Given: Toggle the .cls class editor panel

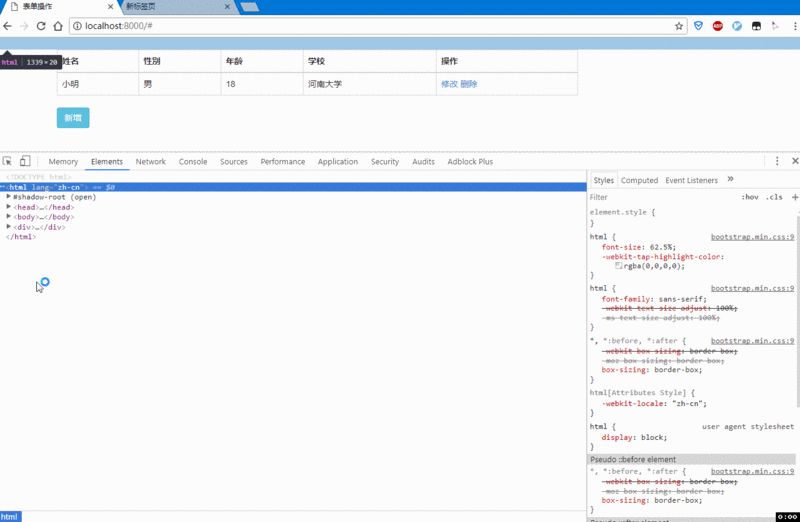Looking at the screenshot, I should click(774, 197).
